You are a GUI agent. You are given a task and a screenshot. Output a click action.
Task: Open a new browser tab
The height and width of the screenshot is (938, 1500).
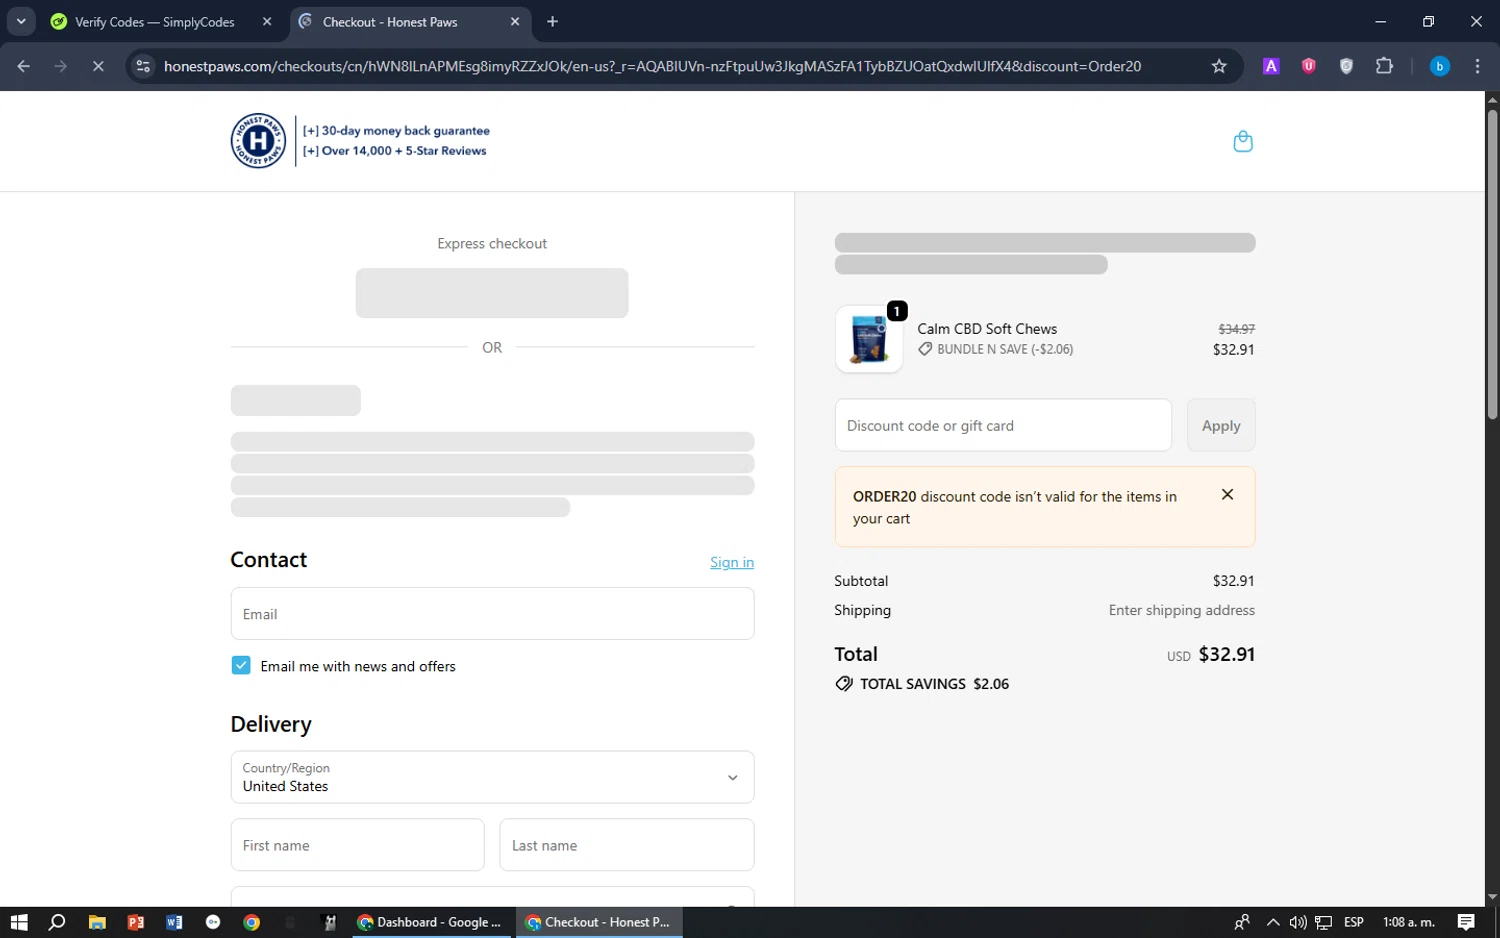(552, 21)
